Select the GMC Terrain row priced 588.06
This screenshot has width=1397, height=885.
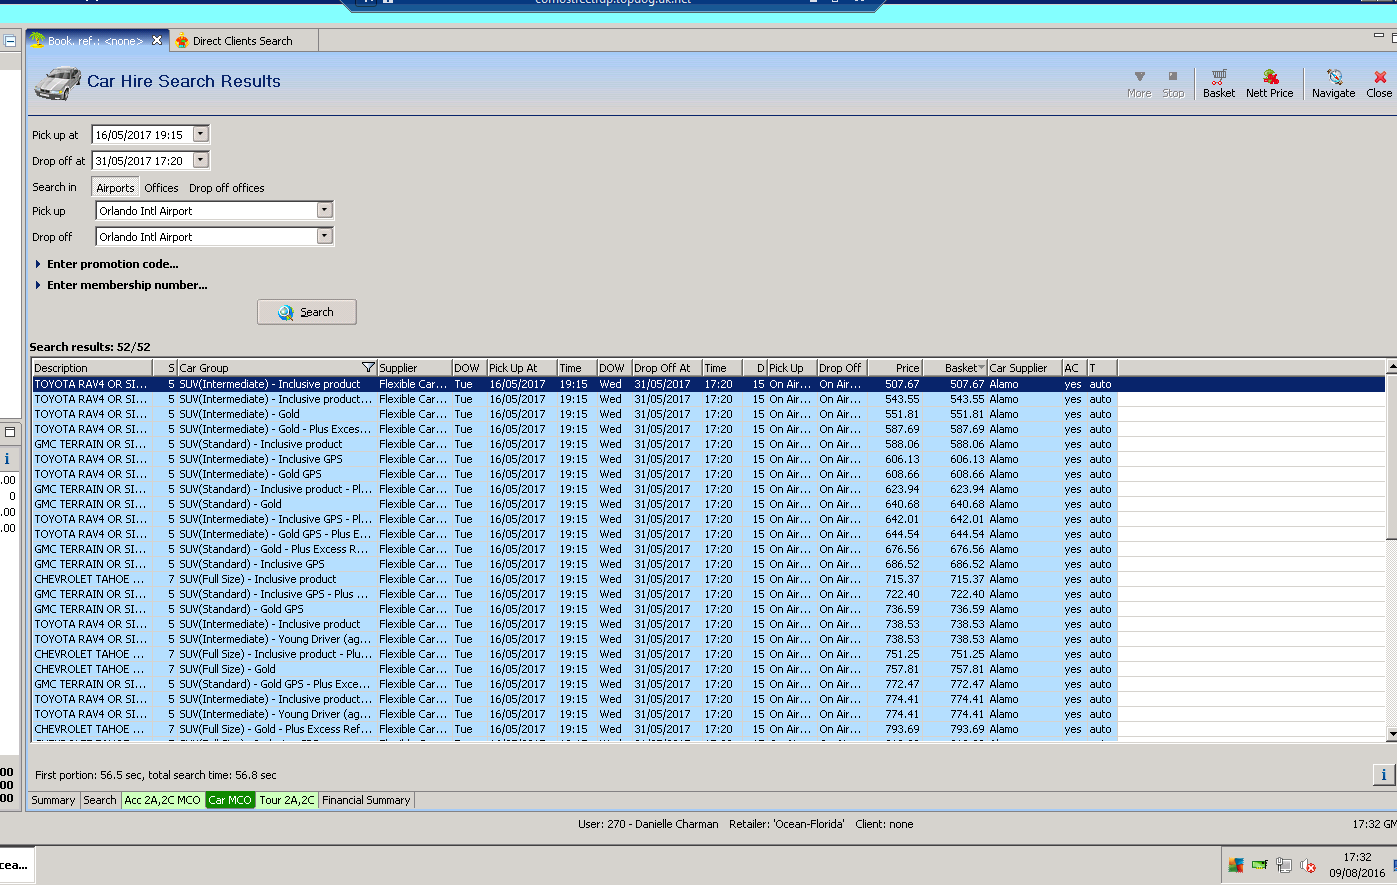(x=709, y=444)
